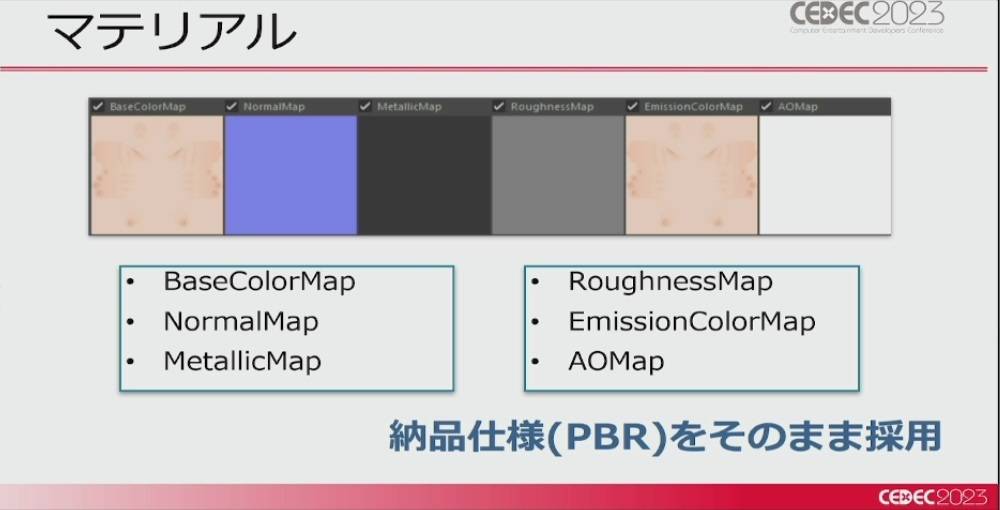1000x510 pixels.
Task: Uncheck the EmissionColorMap checkbox
Action: (633, 106)
